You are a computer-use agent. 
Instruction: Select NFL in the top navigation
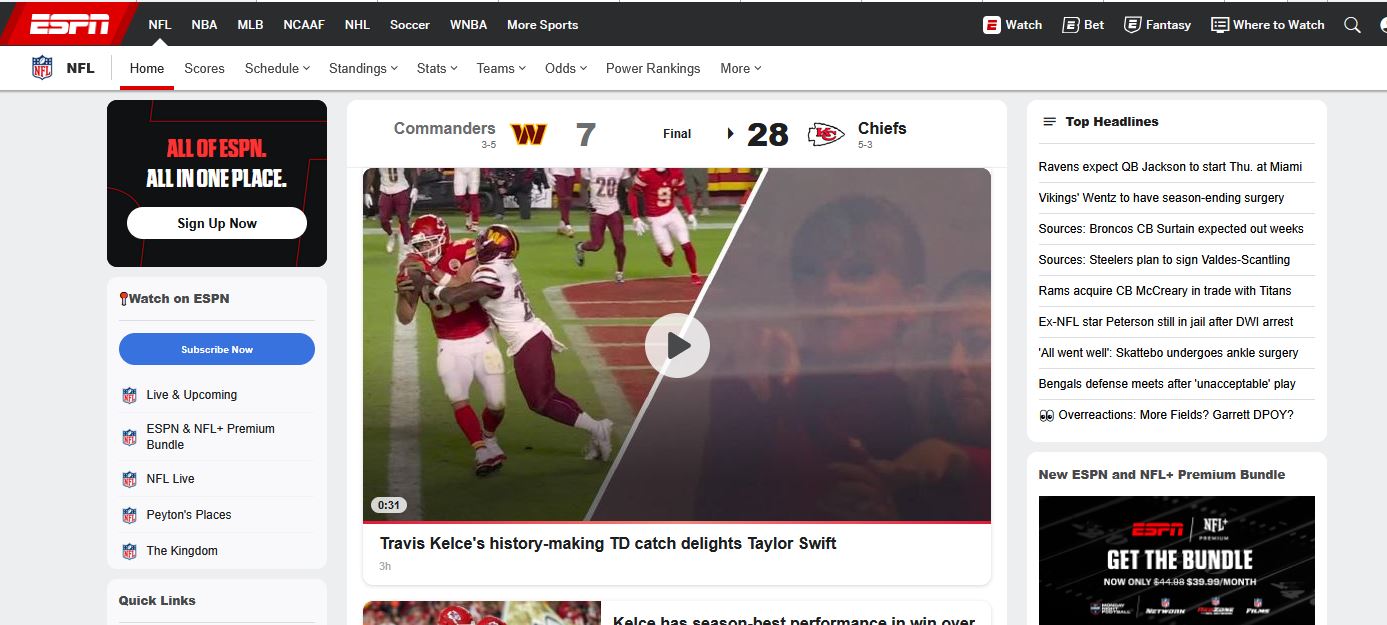[x=160, y=25]
